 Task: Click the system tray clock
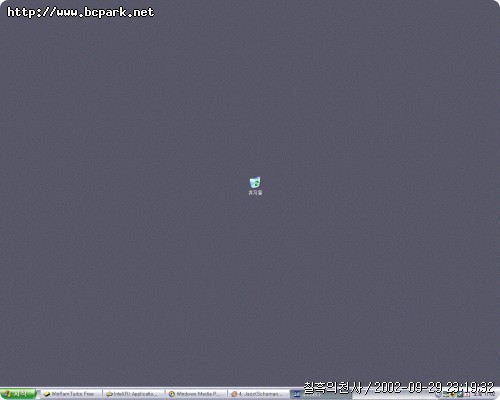click(x=484, y=395)
